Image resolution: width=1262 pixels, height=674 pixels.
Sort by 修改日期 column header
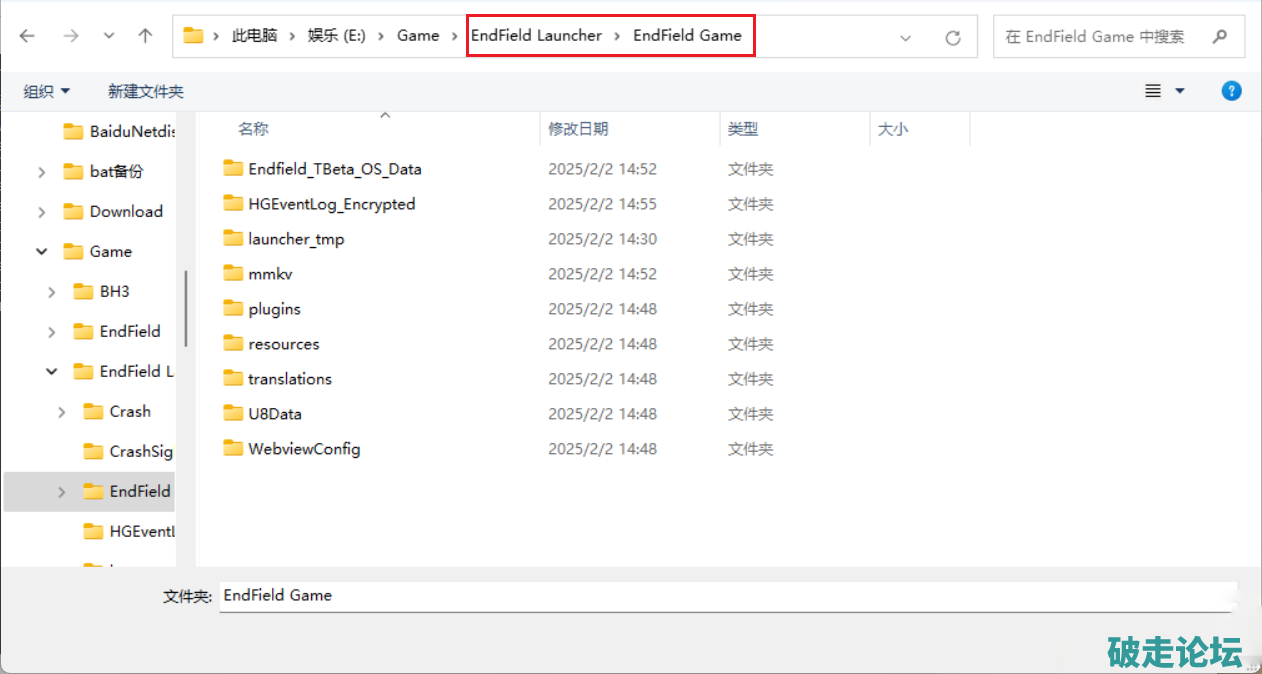(578, 129)
